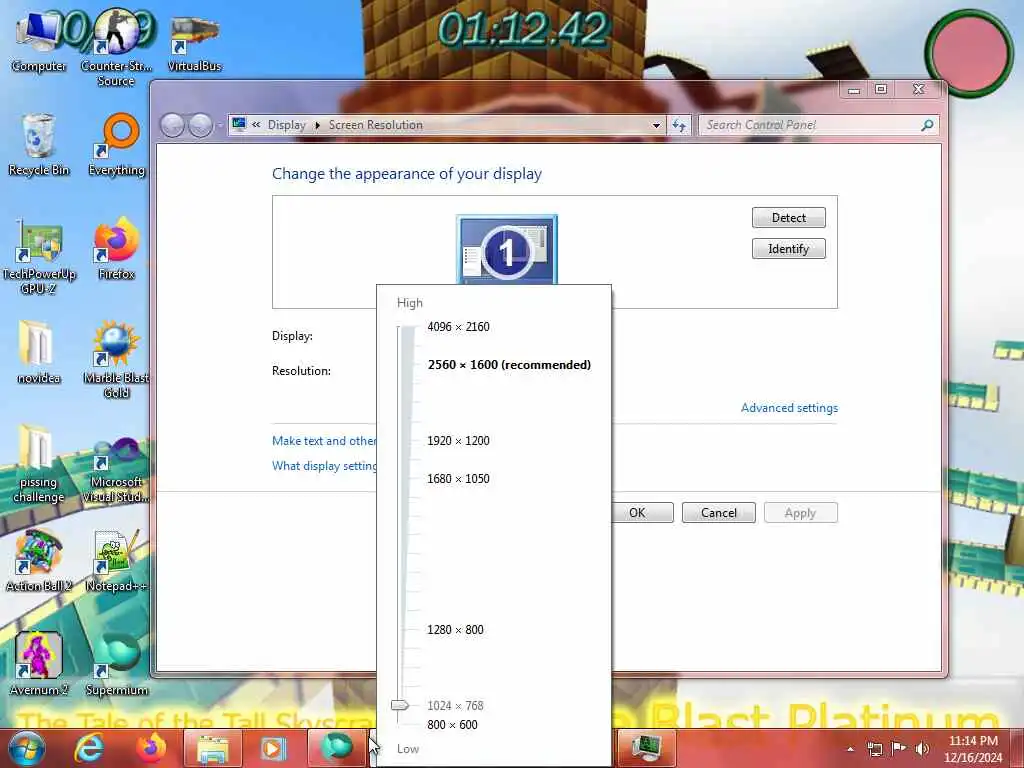Click Make text and other items link
Viewport: 1024px width, 768px height.
(324, 441)
